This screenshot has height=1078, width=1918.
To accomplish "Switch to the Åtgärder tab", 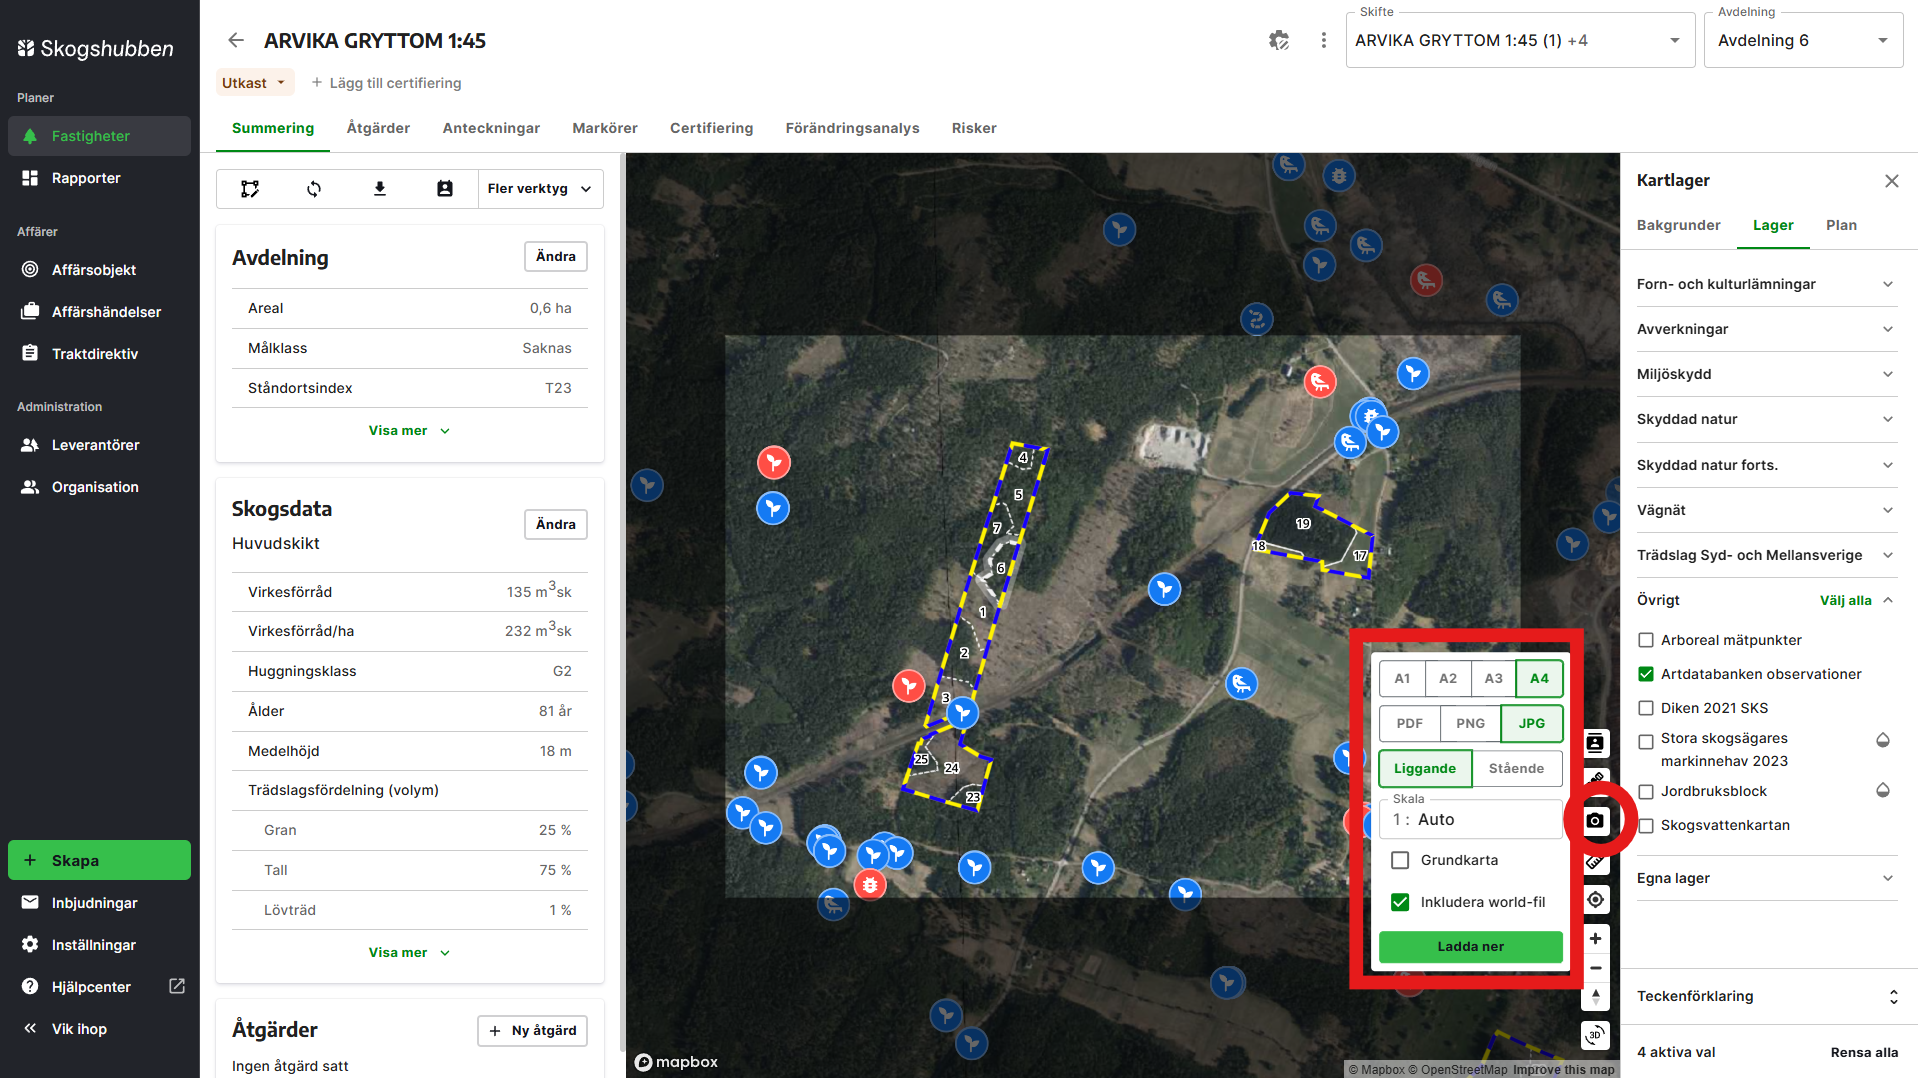I will tap(378, 128).
